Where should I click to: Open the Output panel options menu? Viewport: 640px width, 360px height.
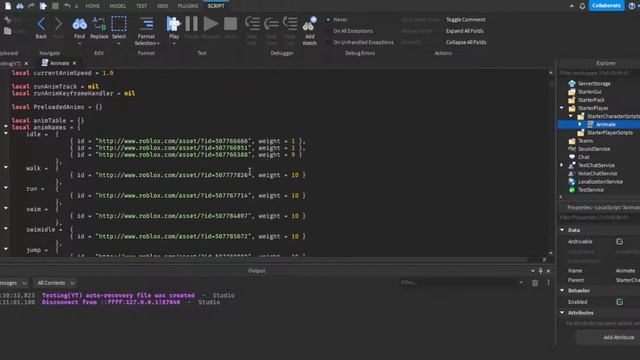coord(548,283)
